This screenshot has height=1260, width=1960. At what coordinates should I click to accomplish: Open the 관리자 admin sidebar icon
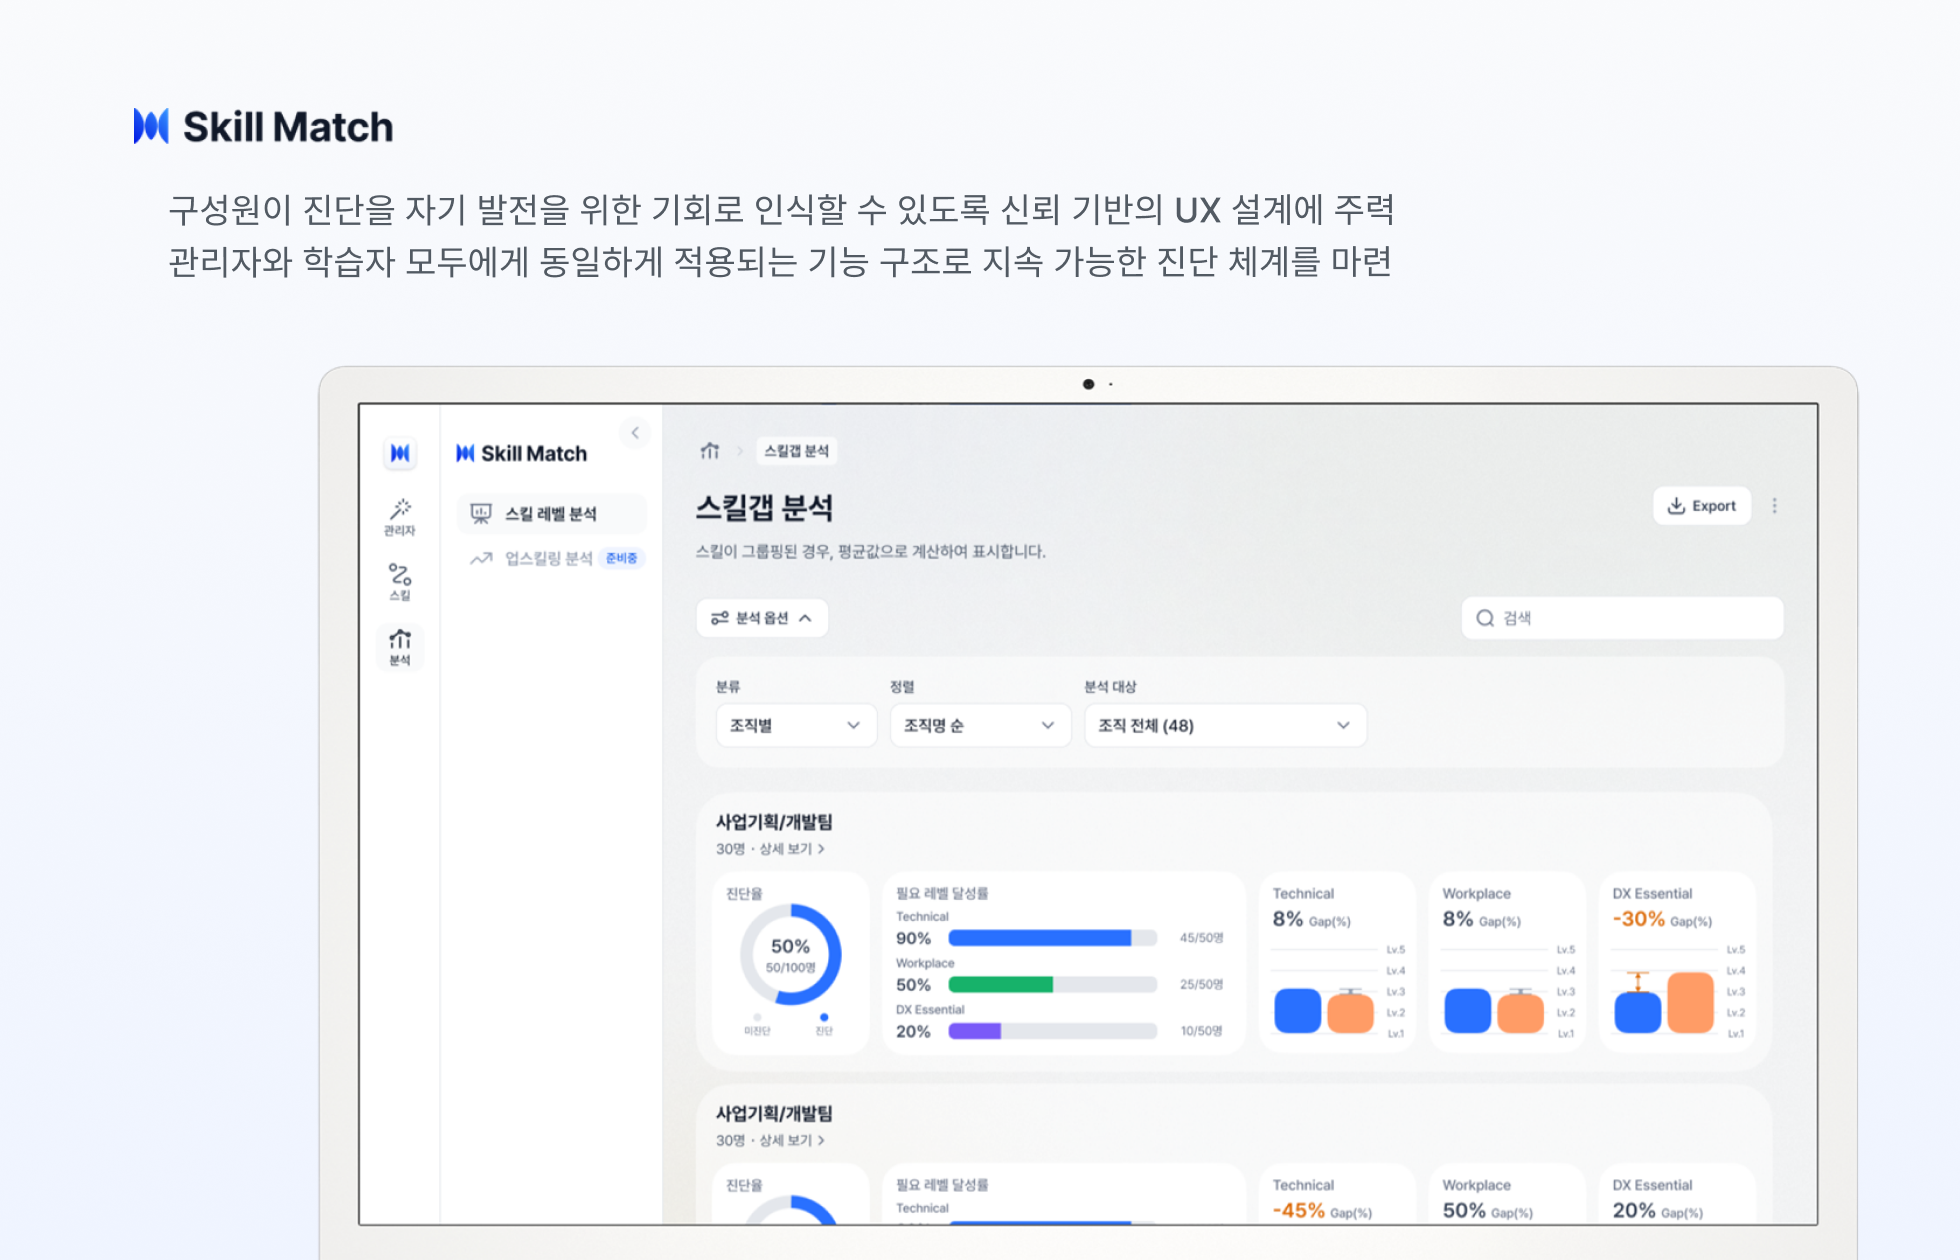click(400, 517)
